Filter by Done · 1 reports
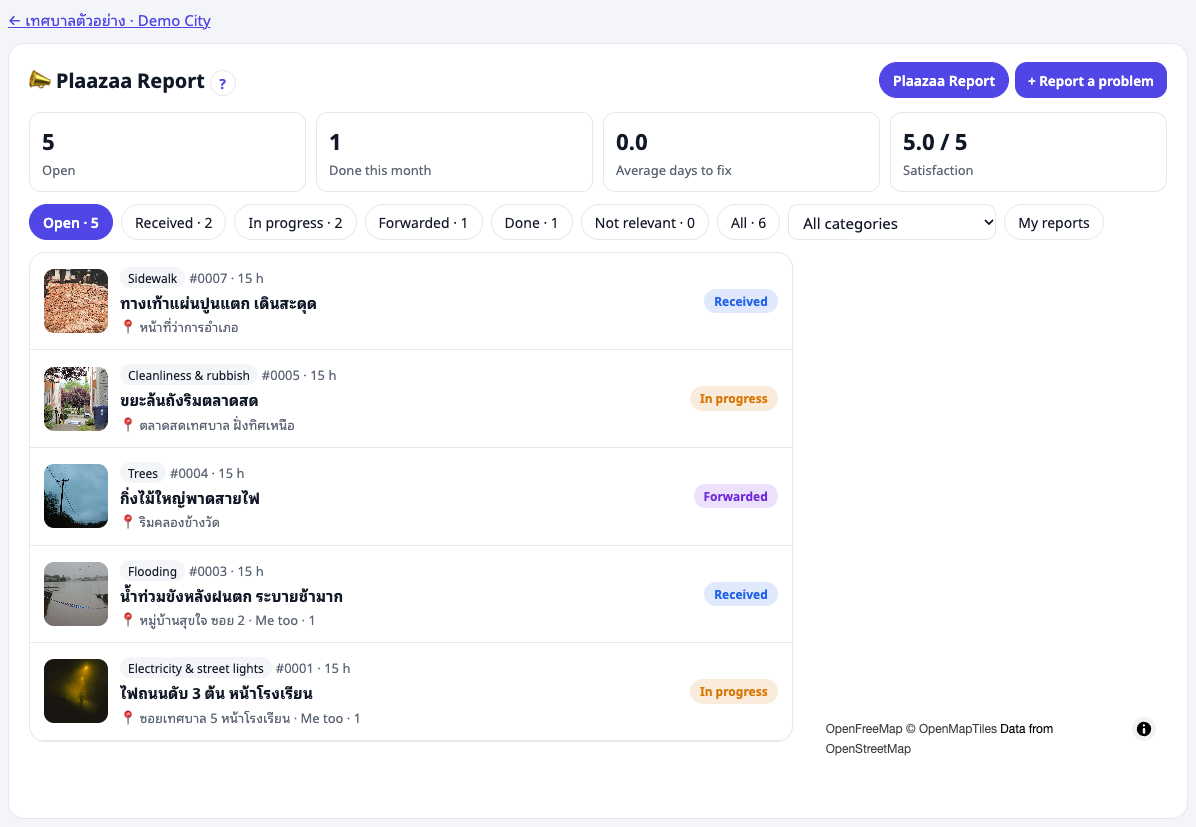The height and width of the screenshot is (827, 1196). pos(532,223)
